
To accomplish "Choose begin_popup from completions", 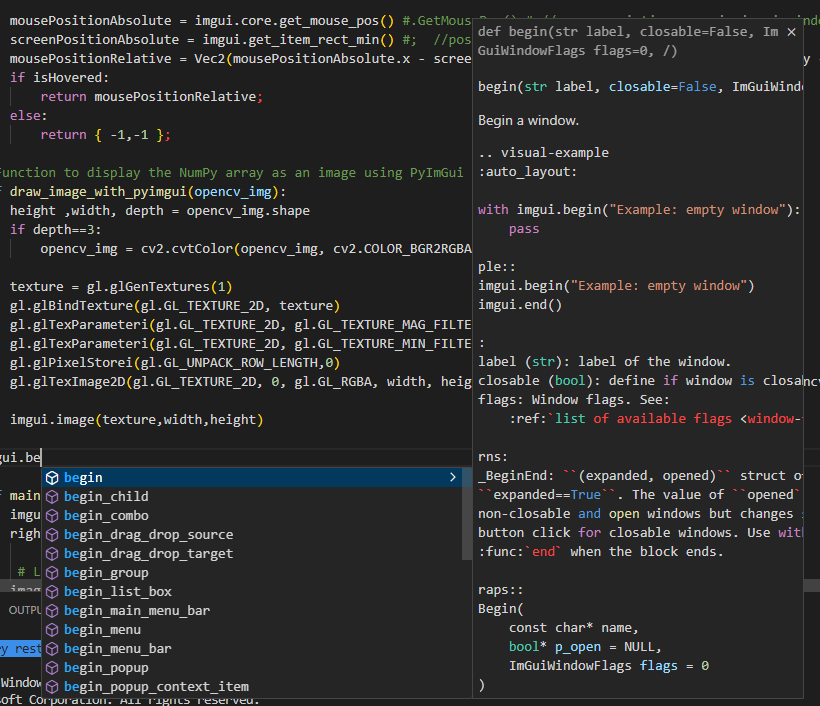I will click(x=252, y=668).
